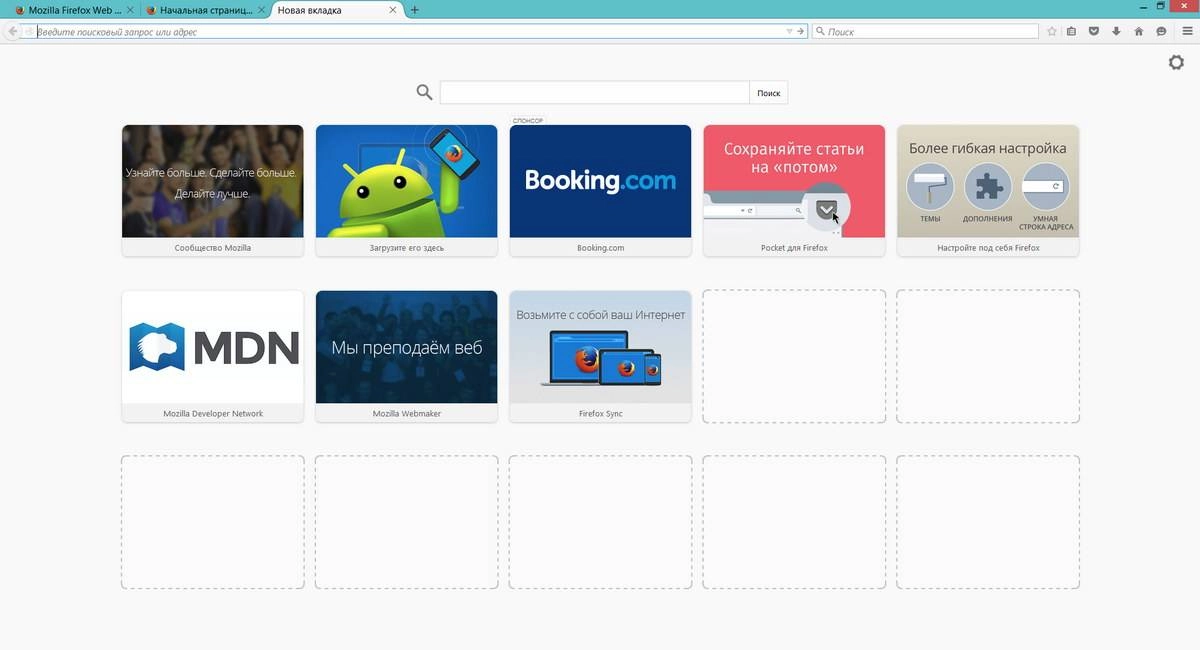Viewport: 1200px width, 650px height.
Task: Open the Hello chat bubble icon
Action: pos(1161,32)
